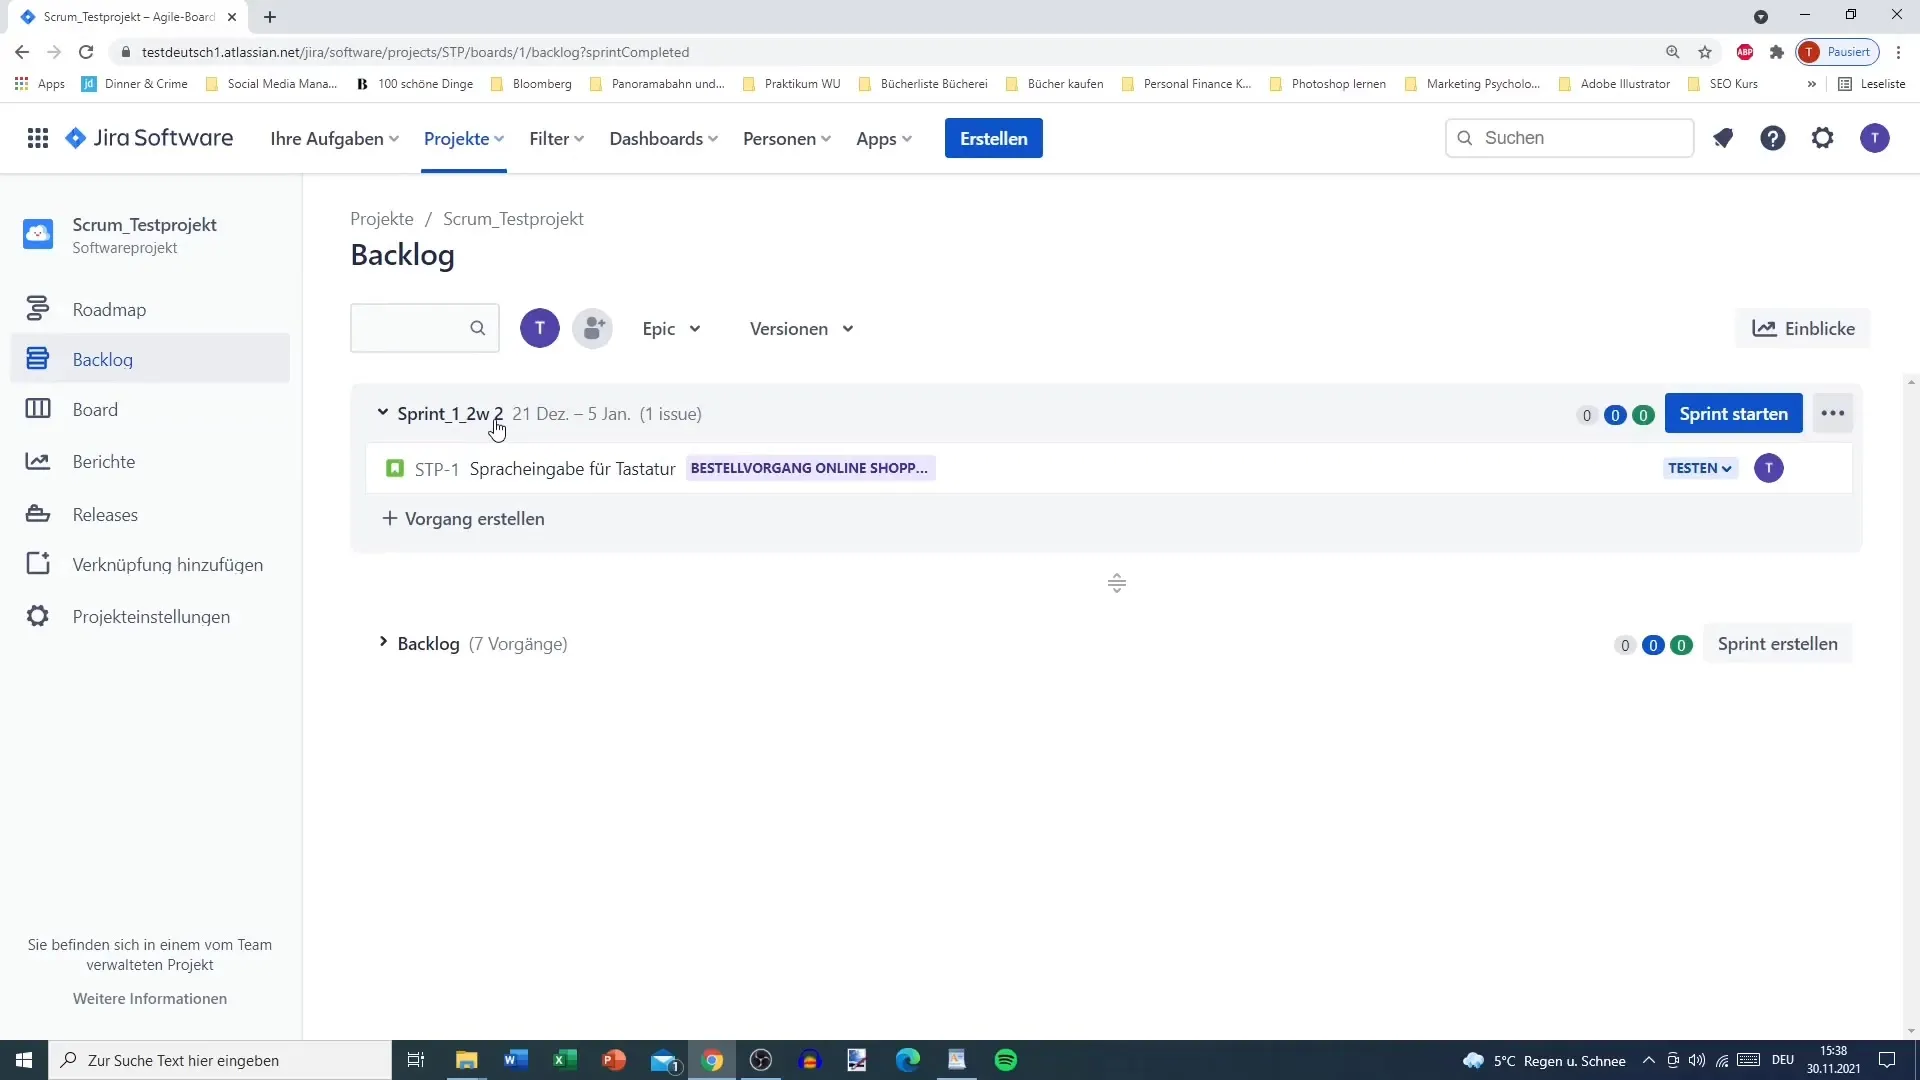Click the Berichte icon in sidebar
Image resolution: width=1920 pixels, height=1080 pixels.
click(37, 462)
